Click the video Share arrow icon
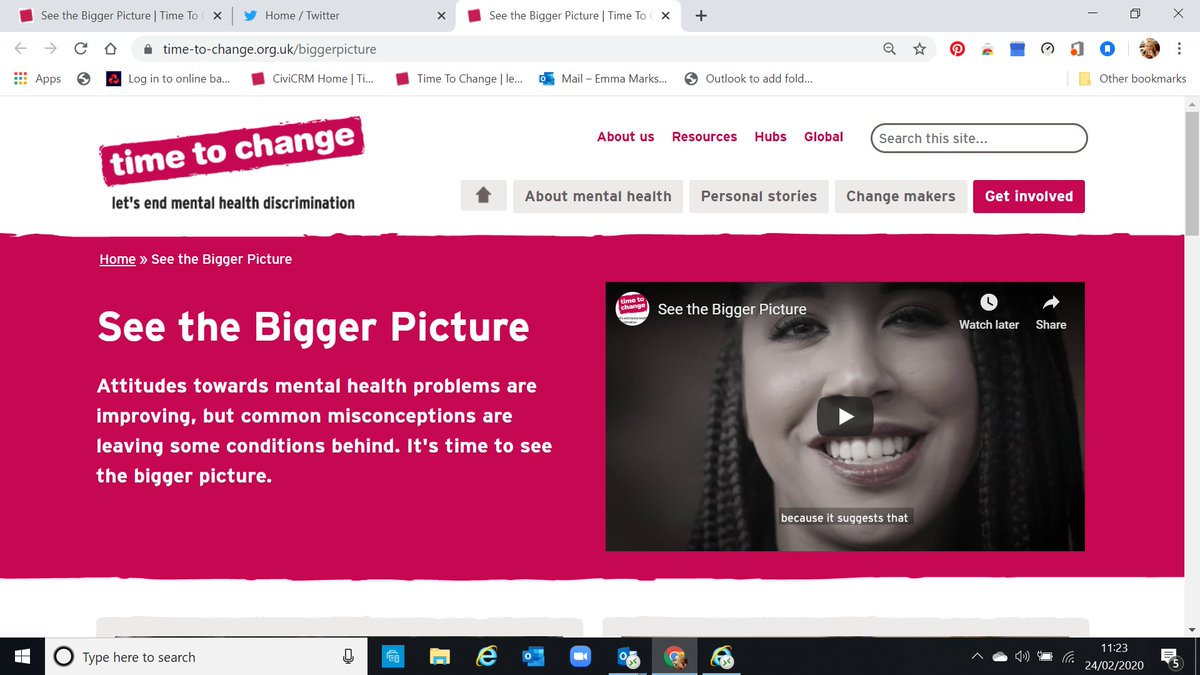Viewport: 1200px width, 675px height. point(1051,302)
